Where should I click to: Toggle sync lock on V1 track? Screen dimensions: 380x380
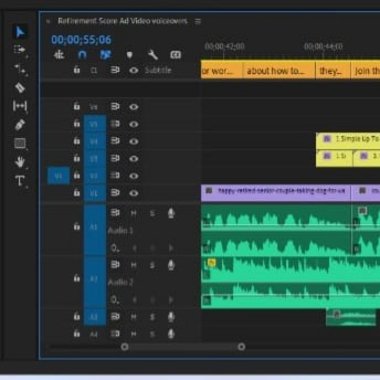115,193
